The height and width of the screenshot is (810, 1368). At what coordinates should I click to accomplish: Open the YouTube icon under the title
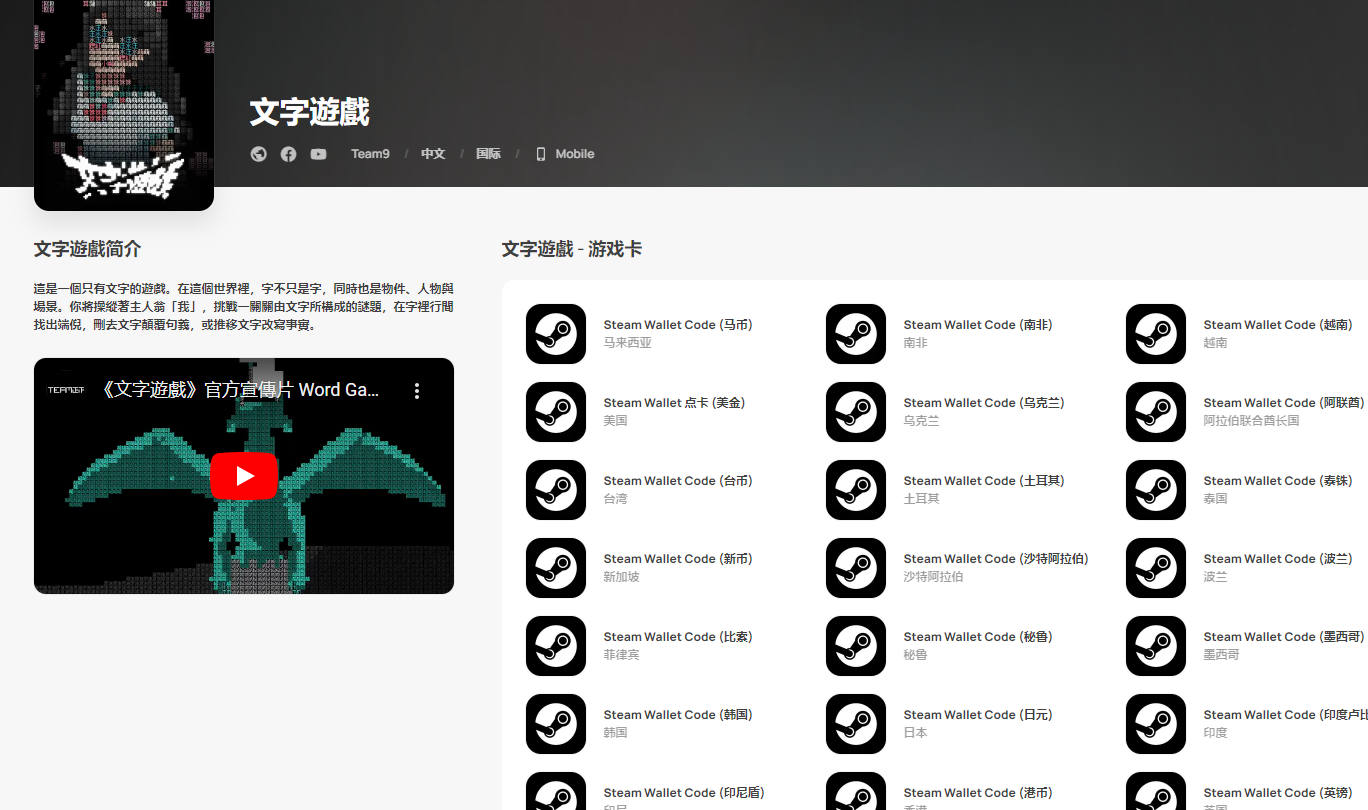coord(318,154)
